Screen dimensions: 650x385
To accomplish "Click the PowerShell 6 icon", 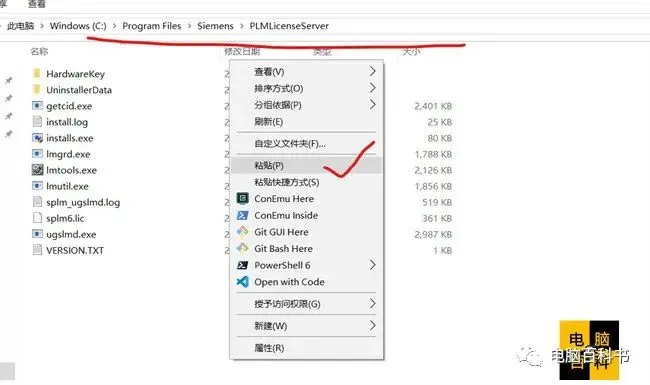I will (x=243, y=265).
